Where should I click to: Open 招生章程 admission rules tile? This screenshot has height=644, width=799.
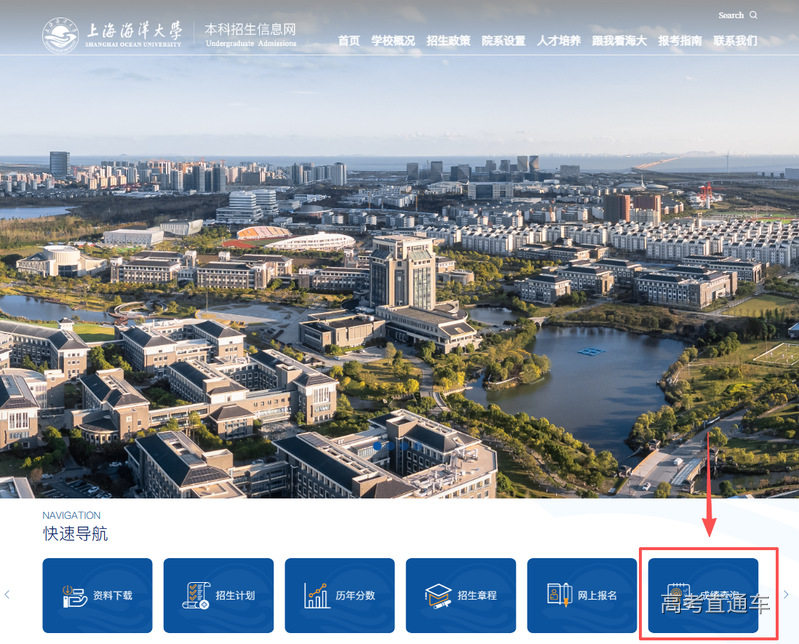coord(460,595)
